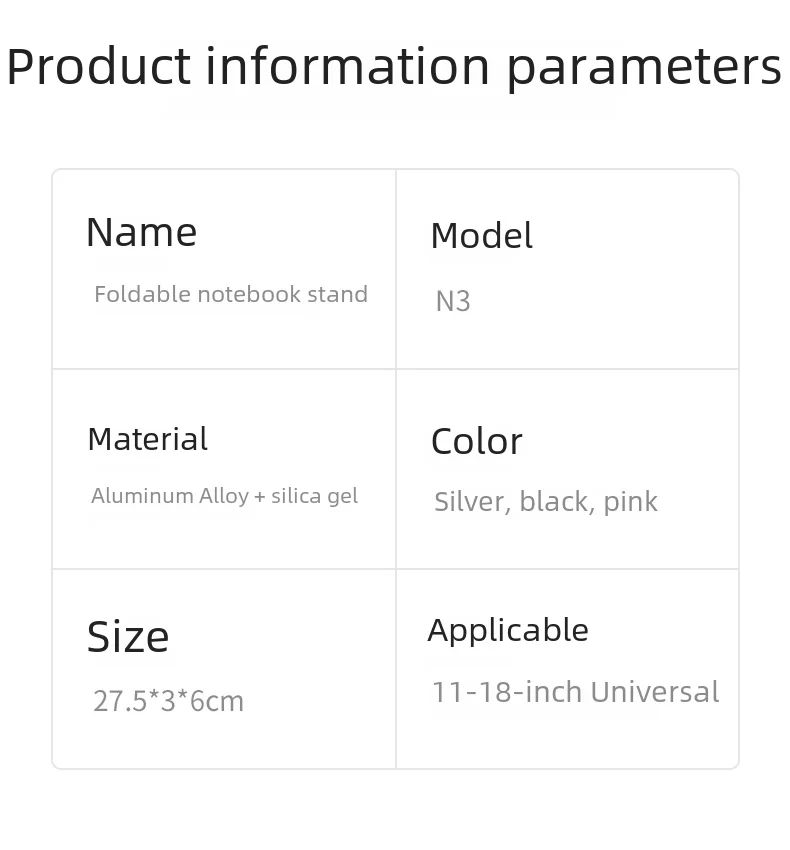The height and width of the screenshot is (850, 790).
Task: Select the "Applicable" label
Action: pos(508,630)
